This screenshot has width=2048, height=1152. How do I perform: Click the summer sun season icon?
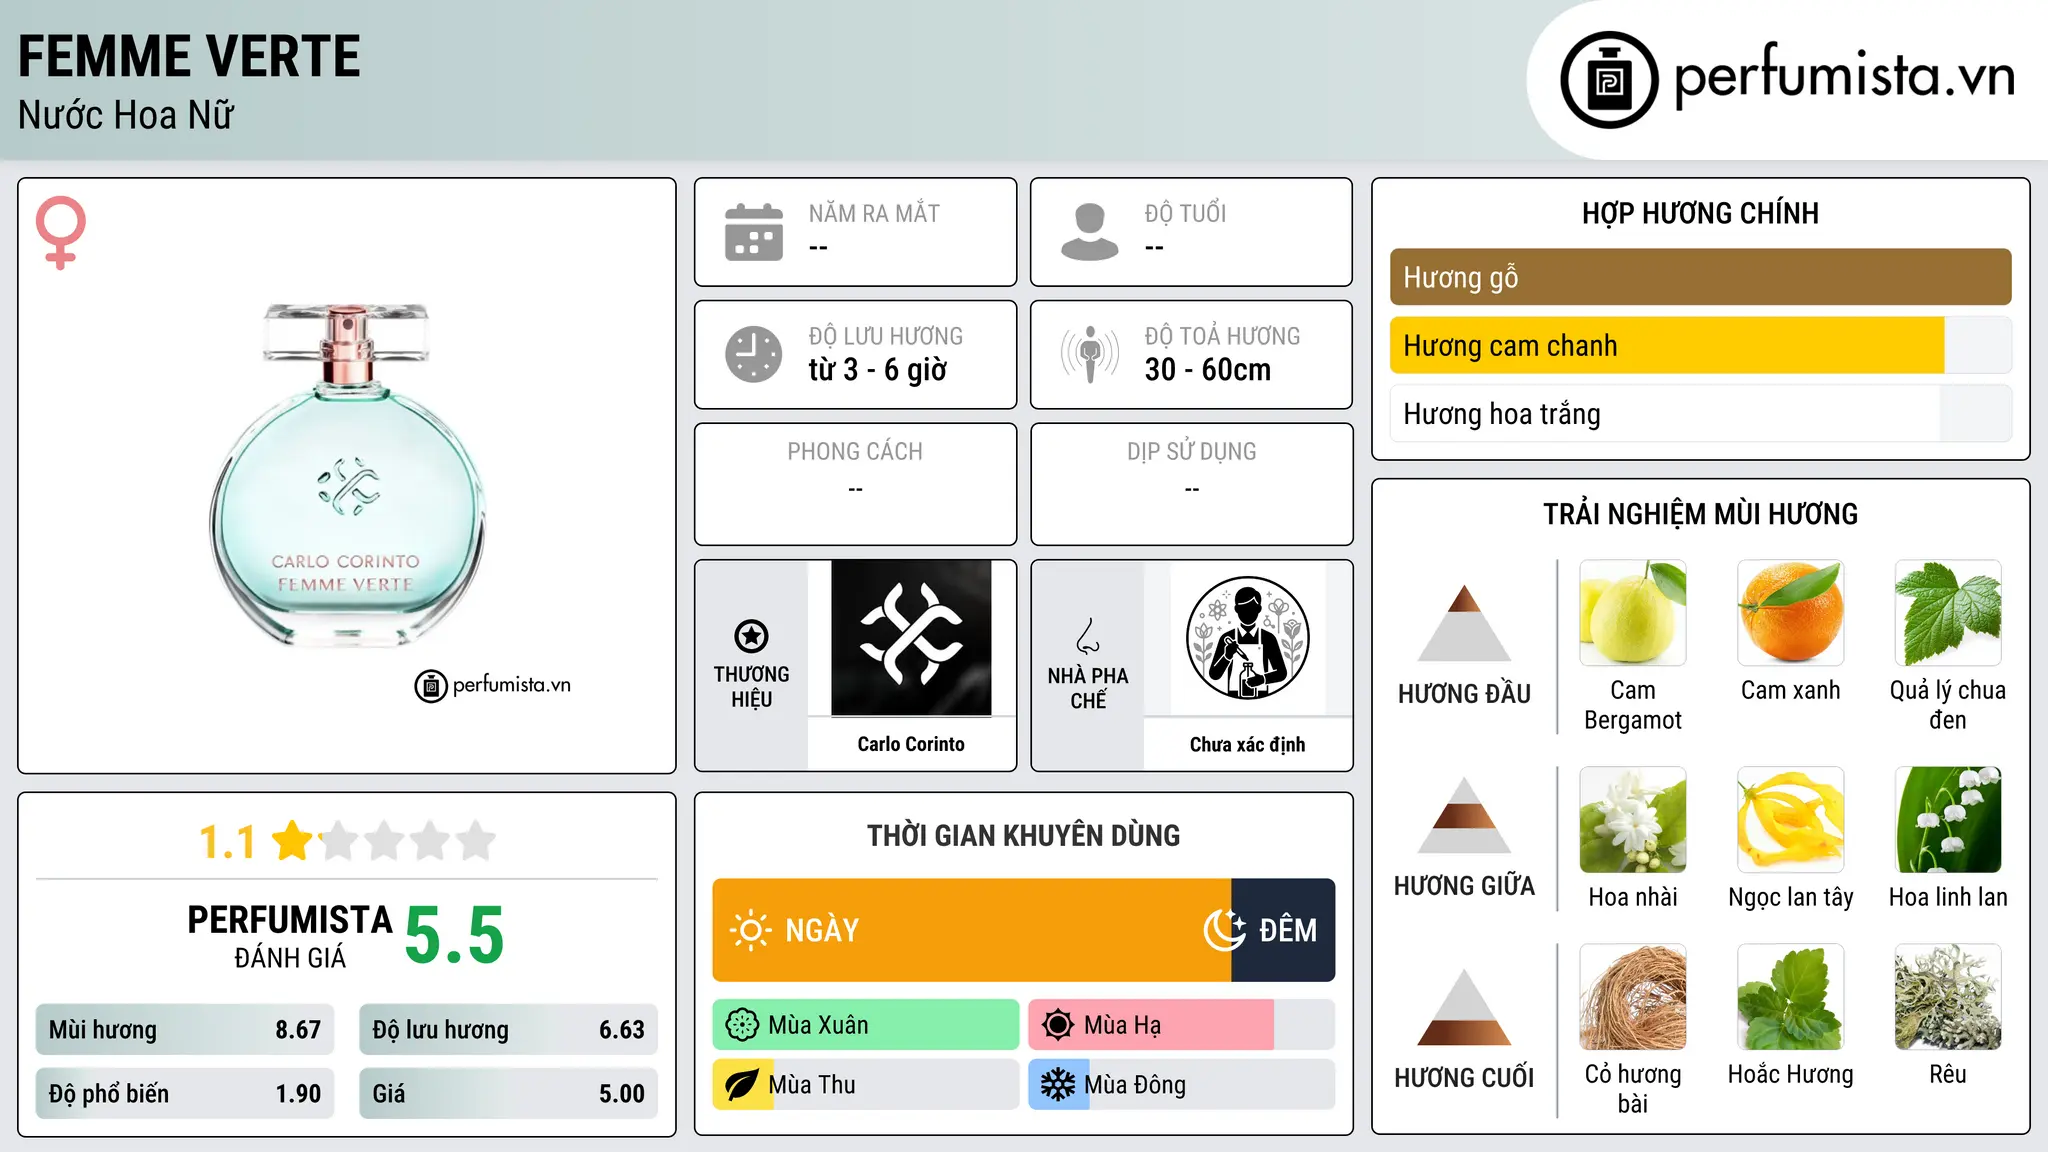[x=1058, y=1025]
